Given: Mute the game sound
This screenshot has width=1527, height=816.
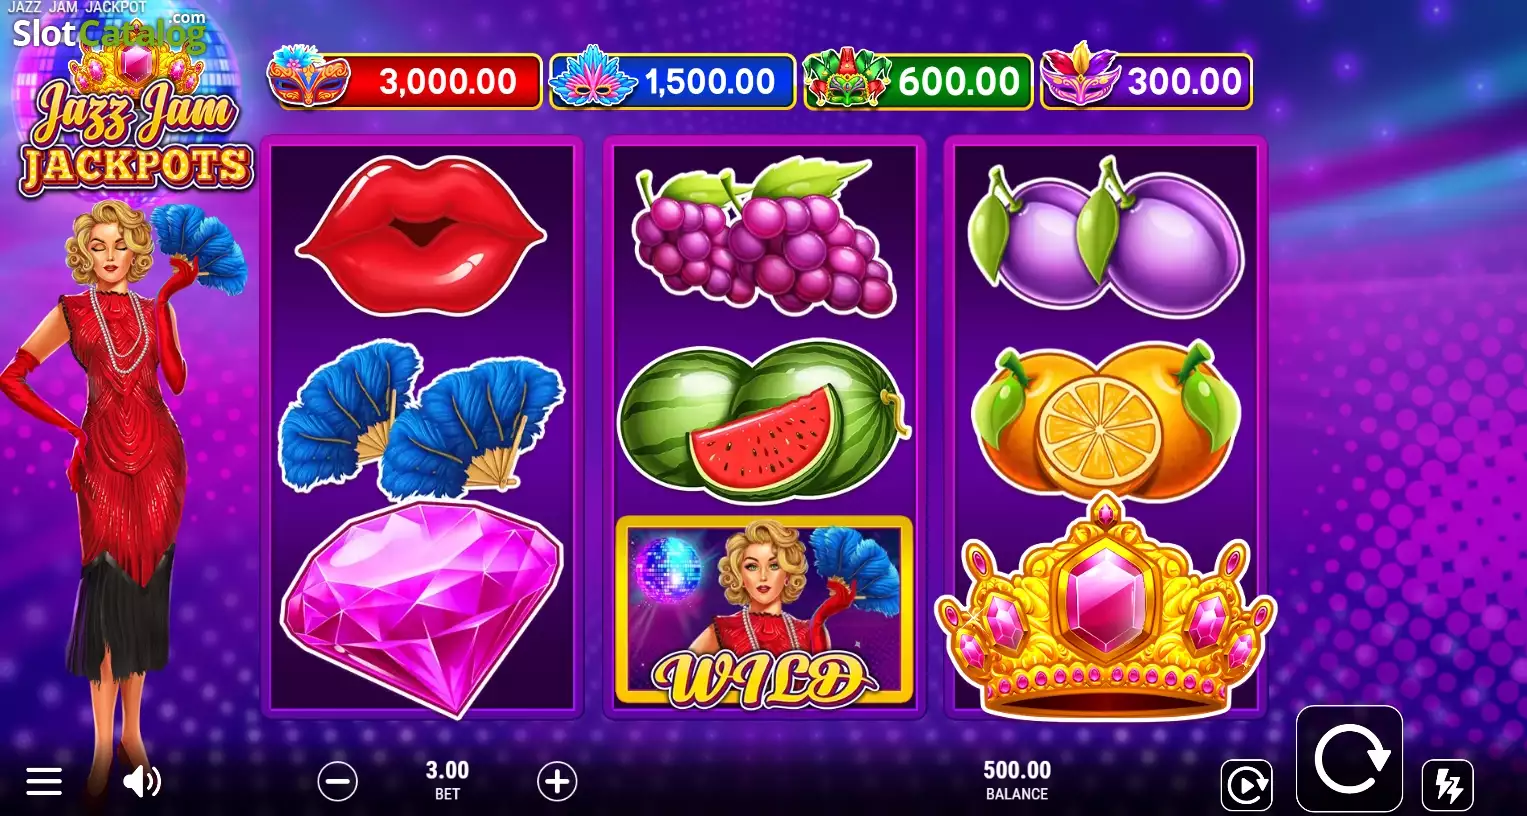Looking at the screenshot, I should pos(142,781).
